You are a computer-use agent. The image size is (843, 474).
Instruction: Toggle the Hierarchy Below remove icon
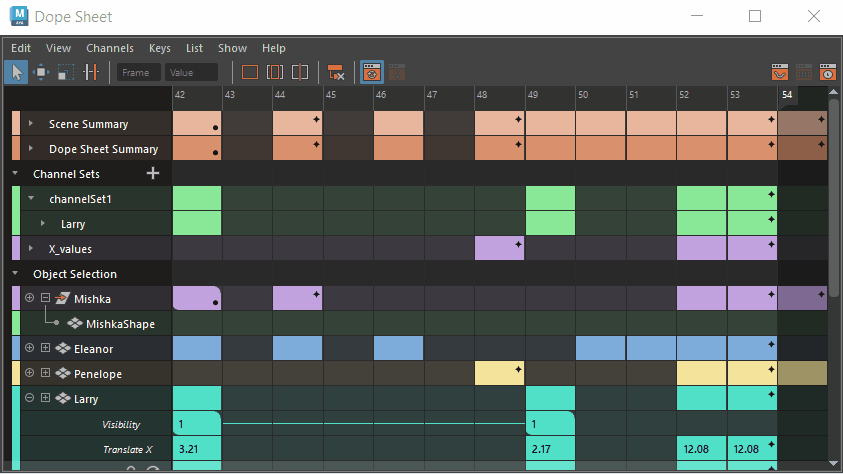[x=336, y=72]
